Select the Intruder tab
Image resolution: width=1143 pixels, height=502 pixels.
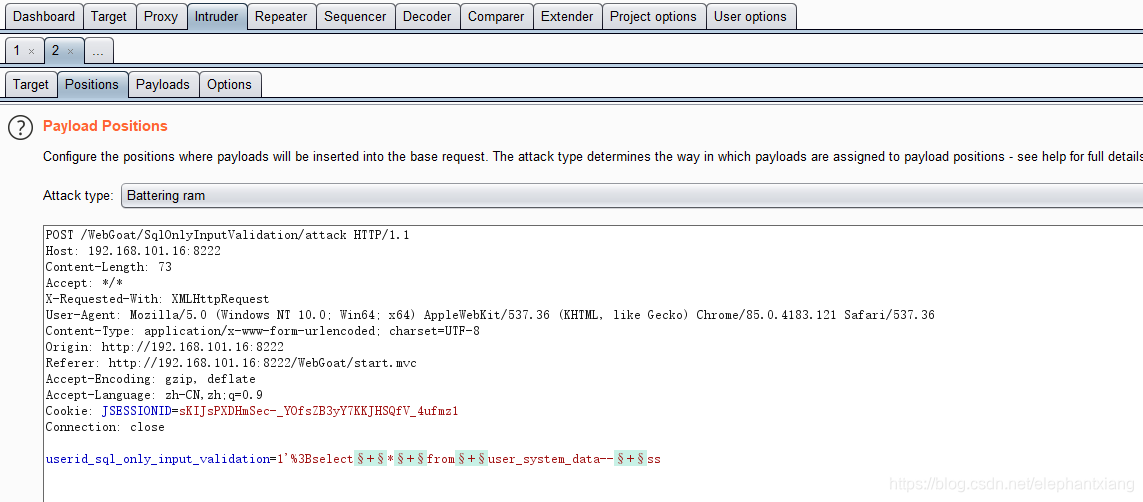216,16
